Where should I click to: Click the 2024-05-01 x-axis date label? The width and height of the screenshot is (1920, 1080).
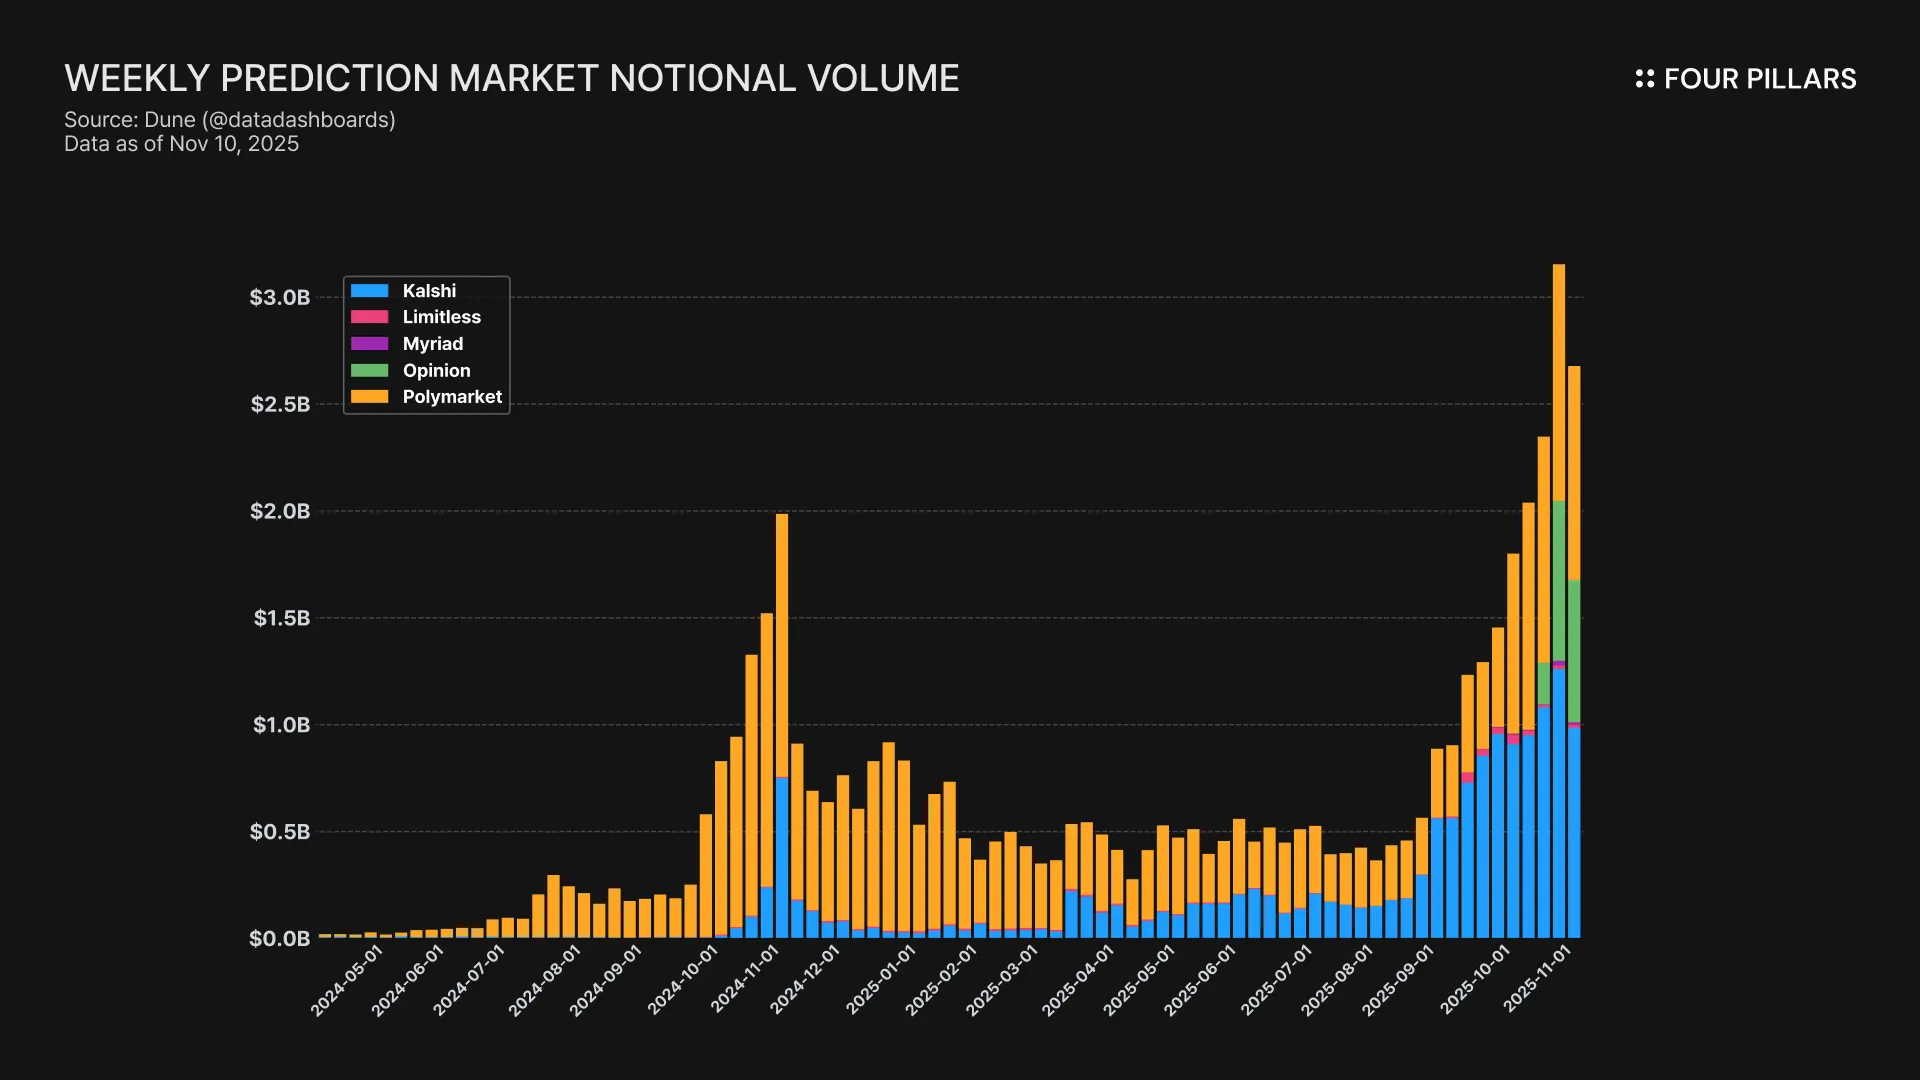(347, 981)
